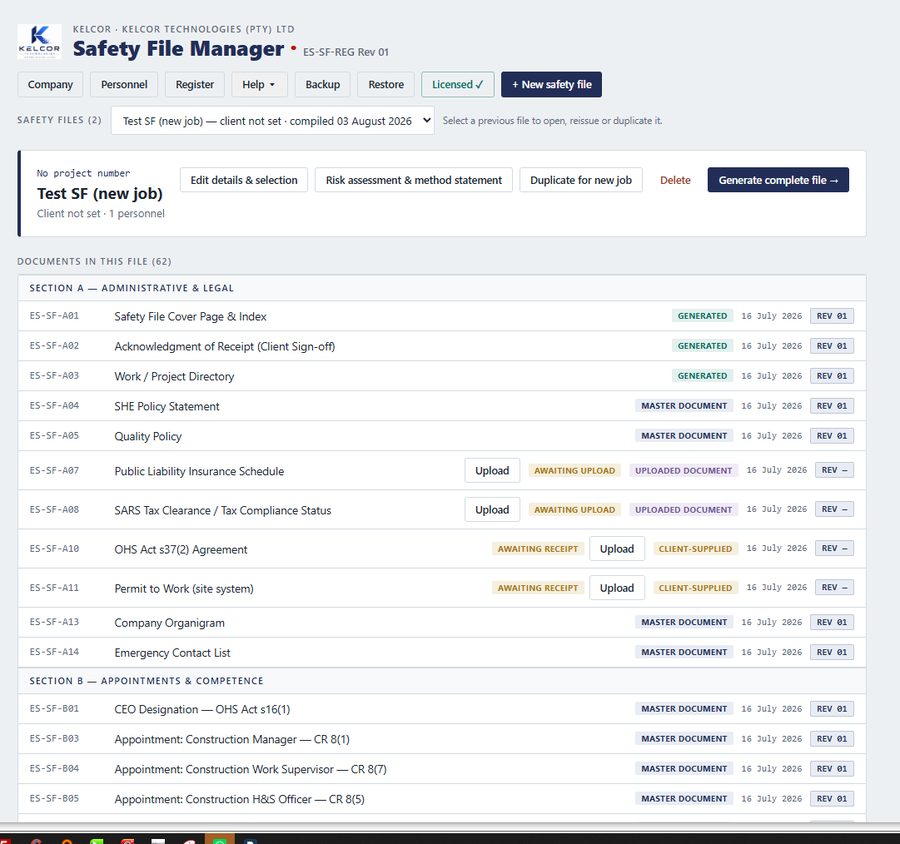Select 'Company Organigram' document name

169,622
